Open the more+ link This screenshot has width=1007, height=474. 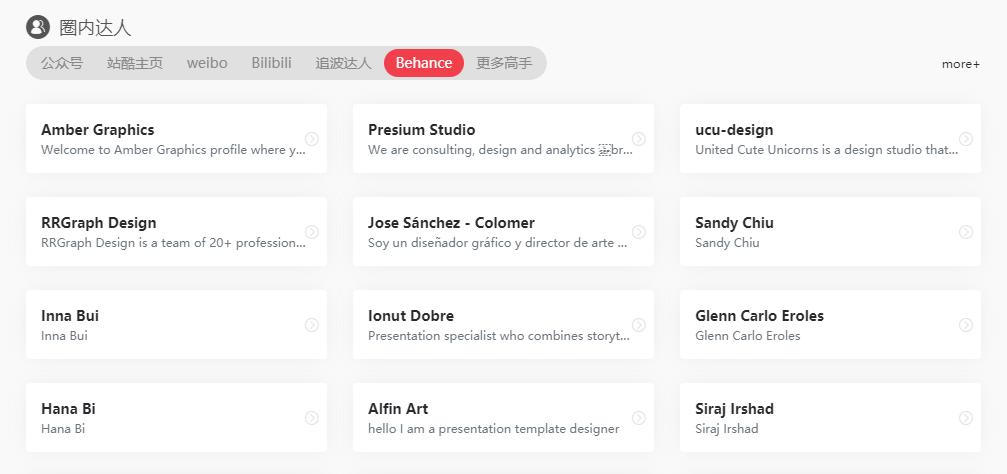961,64
